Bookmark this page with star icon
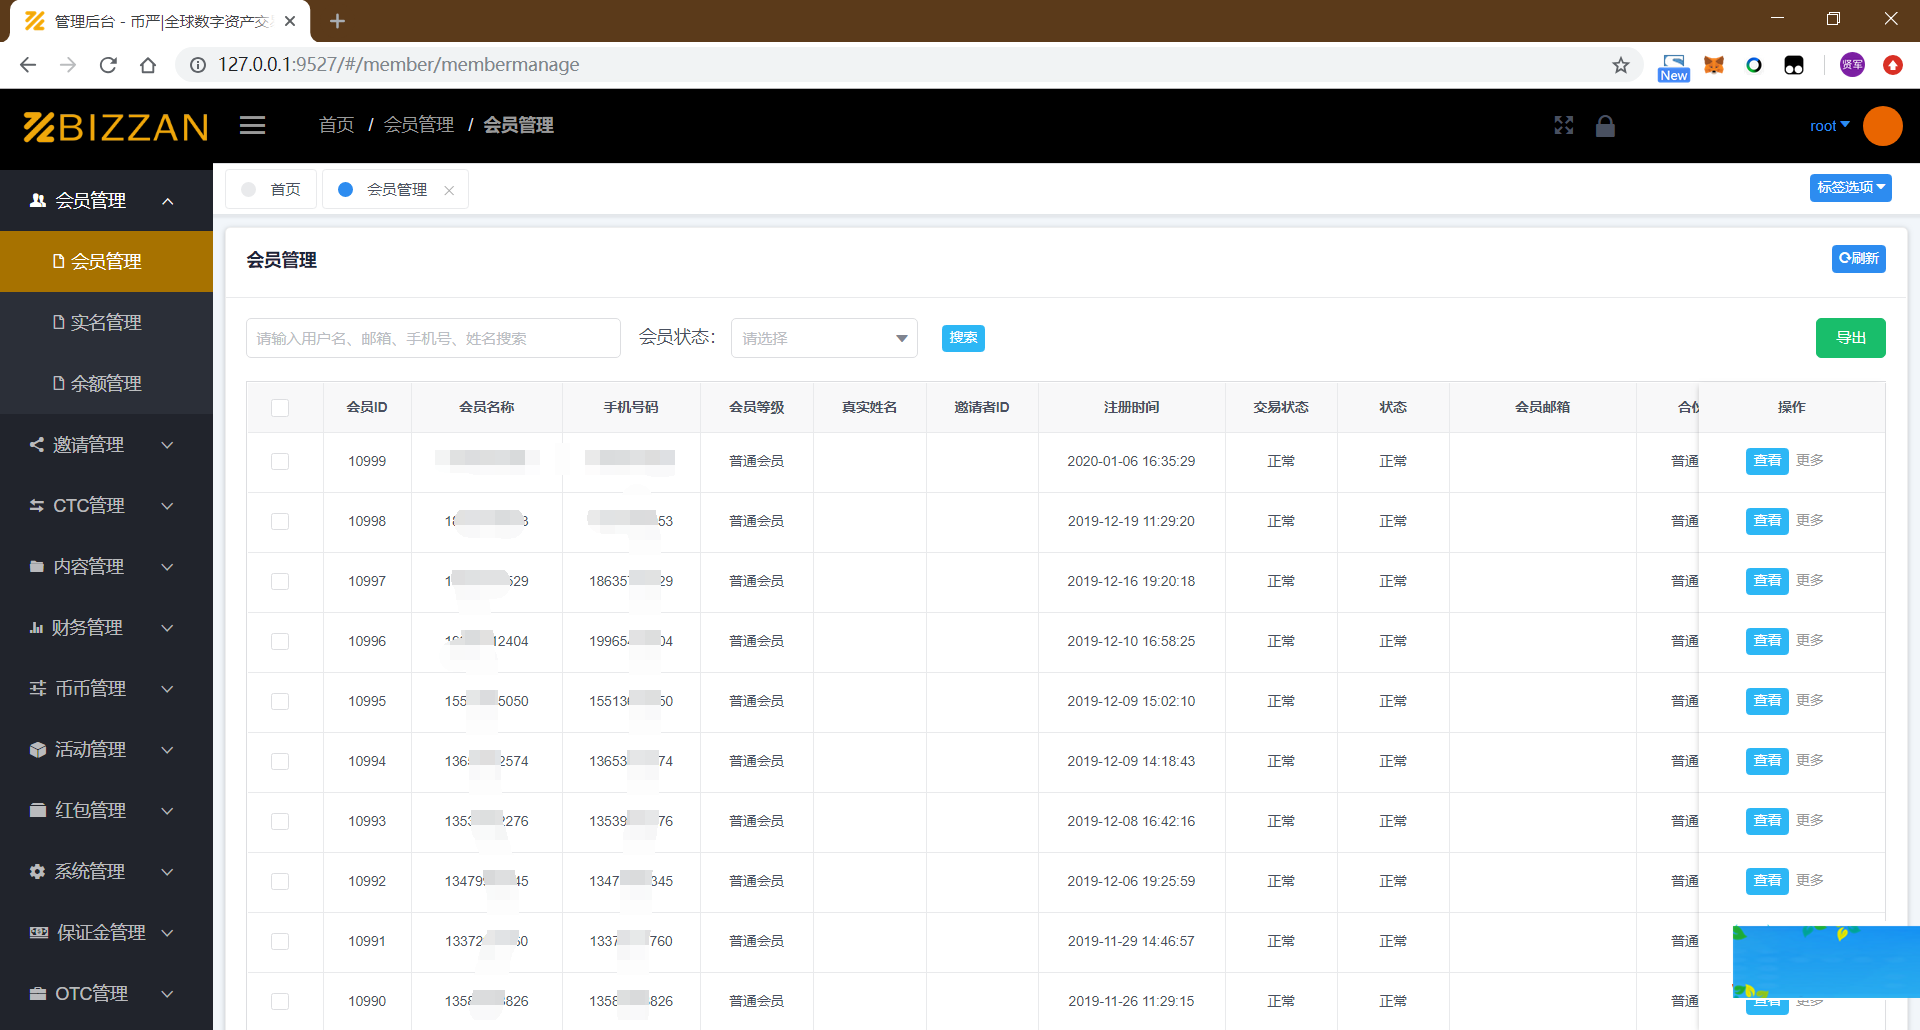 (x=1620, y=65)
